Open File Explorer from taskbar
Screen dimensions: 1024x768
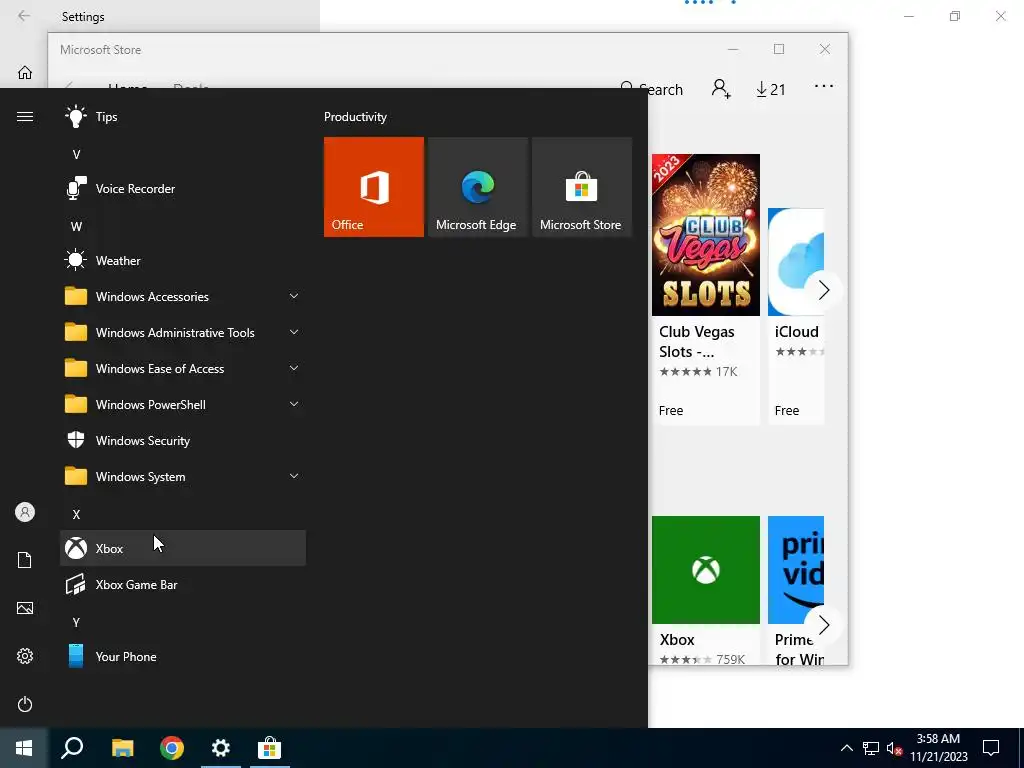point(122,748)
